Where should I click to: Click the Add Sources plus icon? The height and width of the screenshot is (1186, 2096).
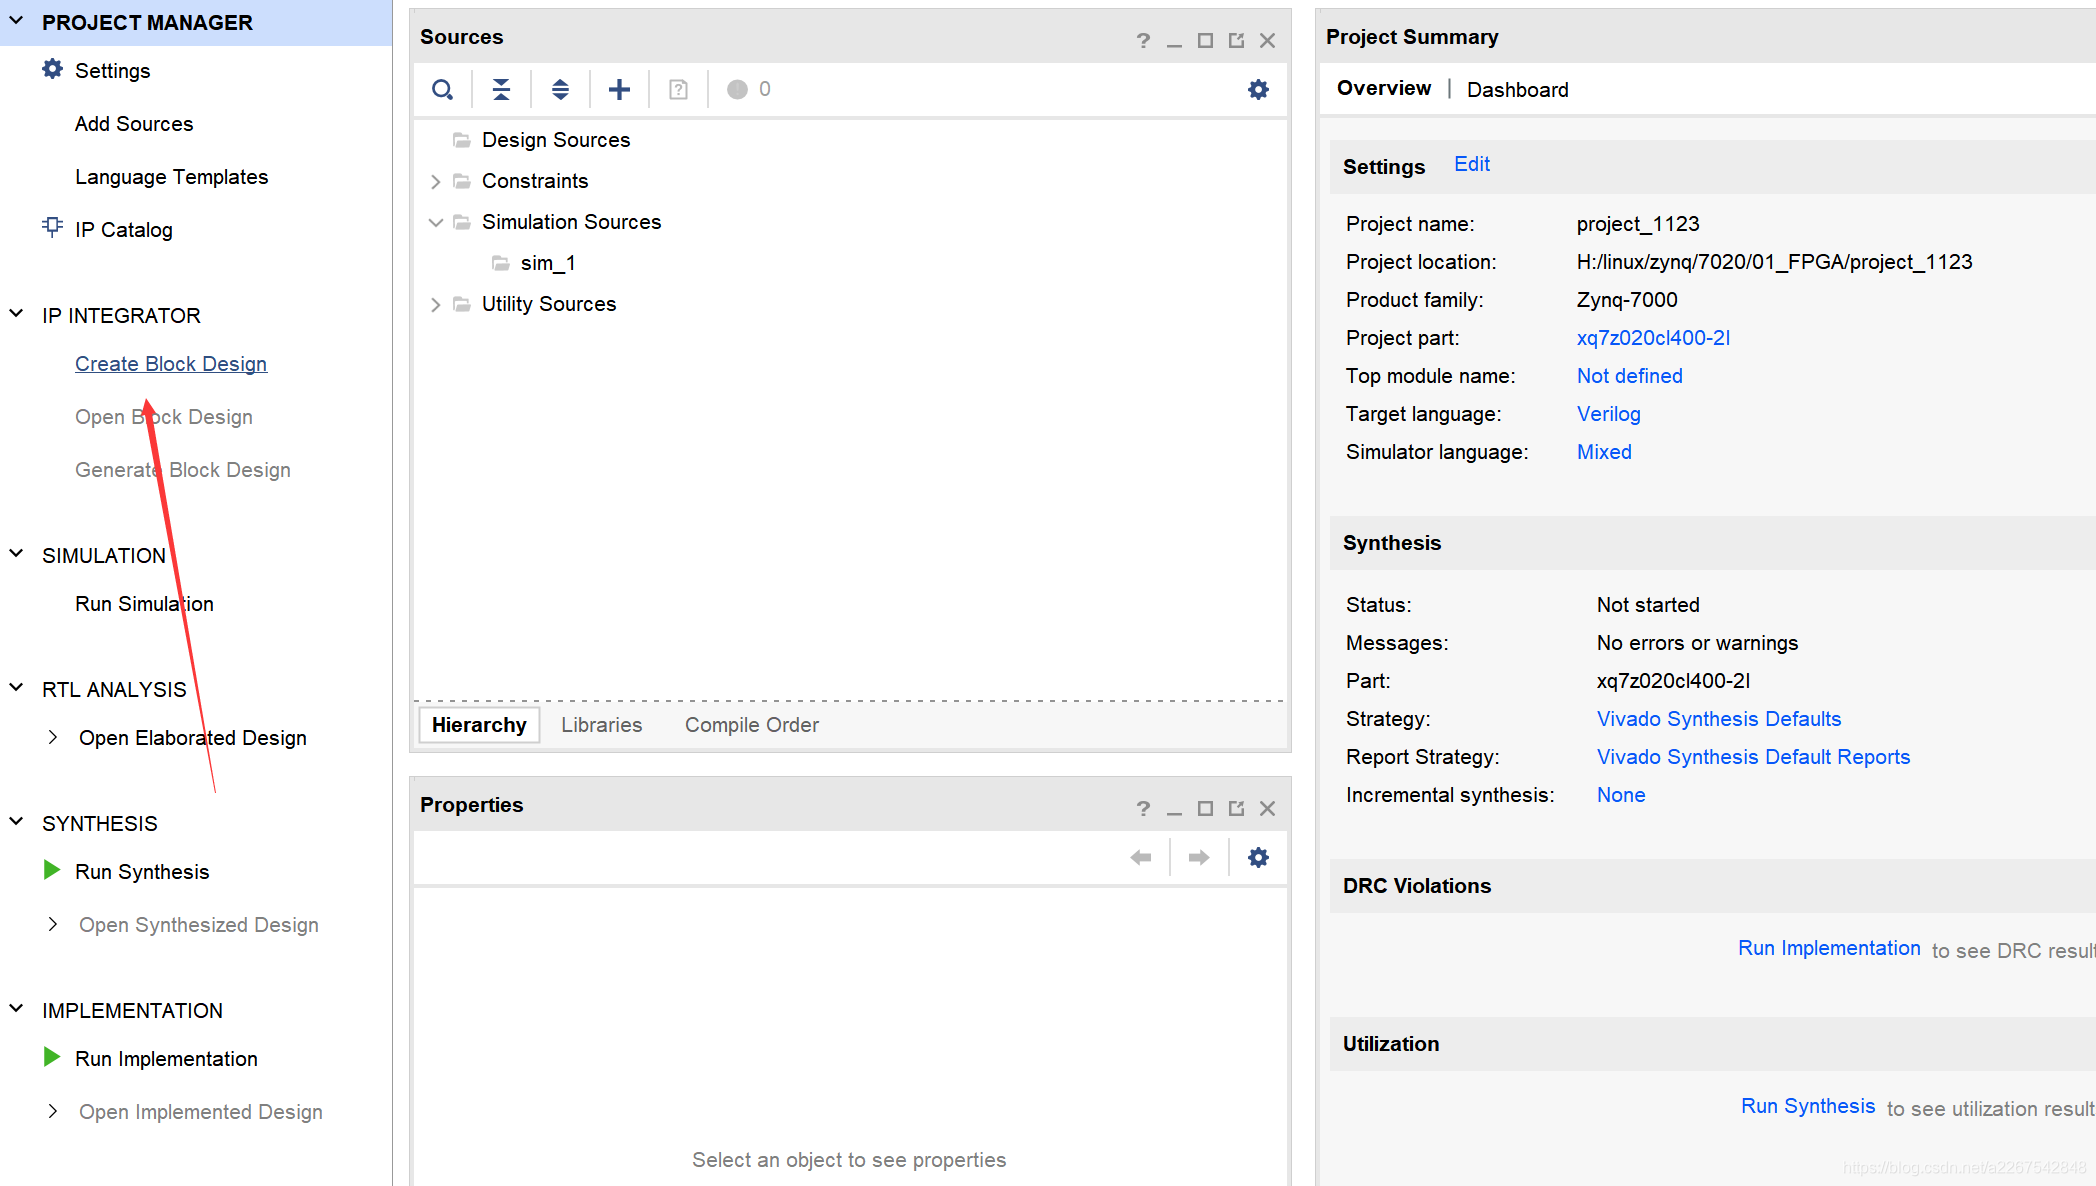coord(619,90)
